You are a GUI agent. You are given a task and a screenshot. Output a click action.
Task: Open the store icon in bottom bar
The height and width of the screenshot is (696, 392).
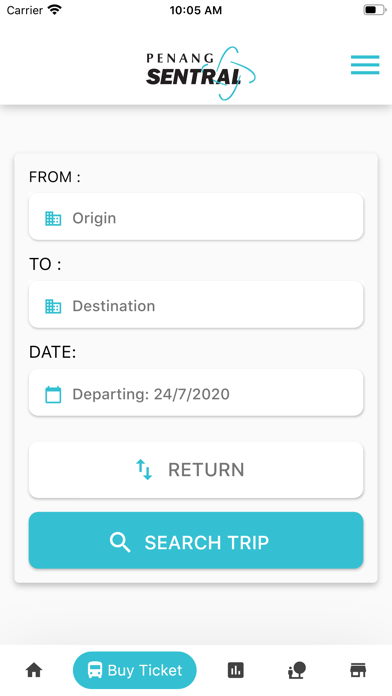click(x=358, y=670)
